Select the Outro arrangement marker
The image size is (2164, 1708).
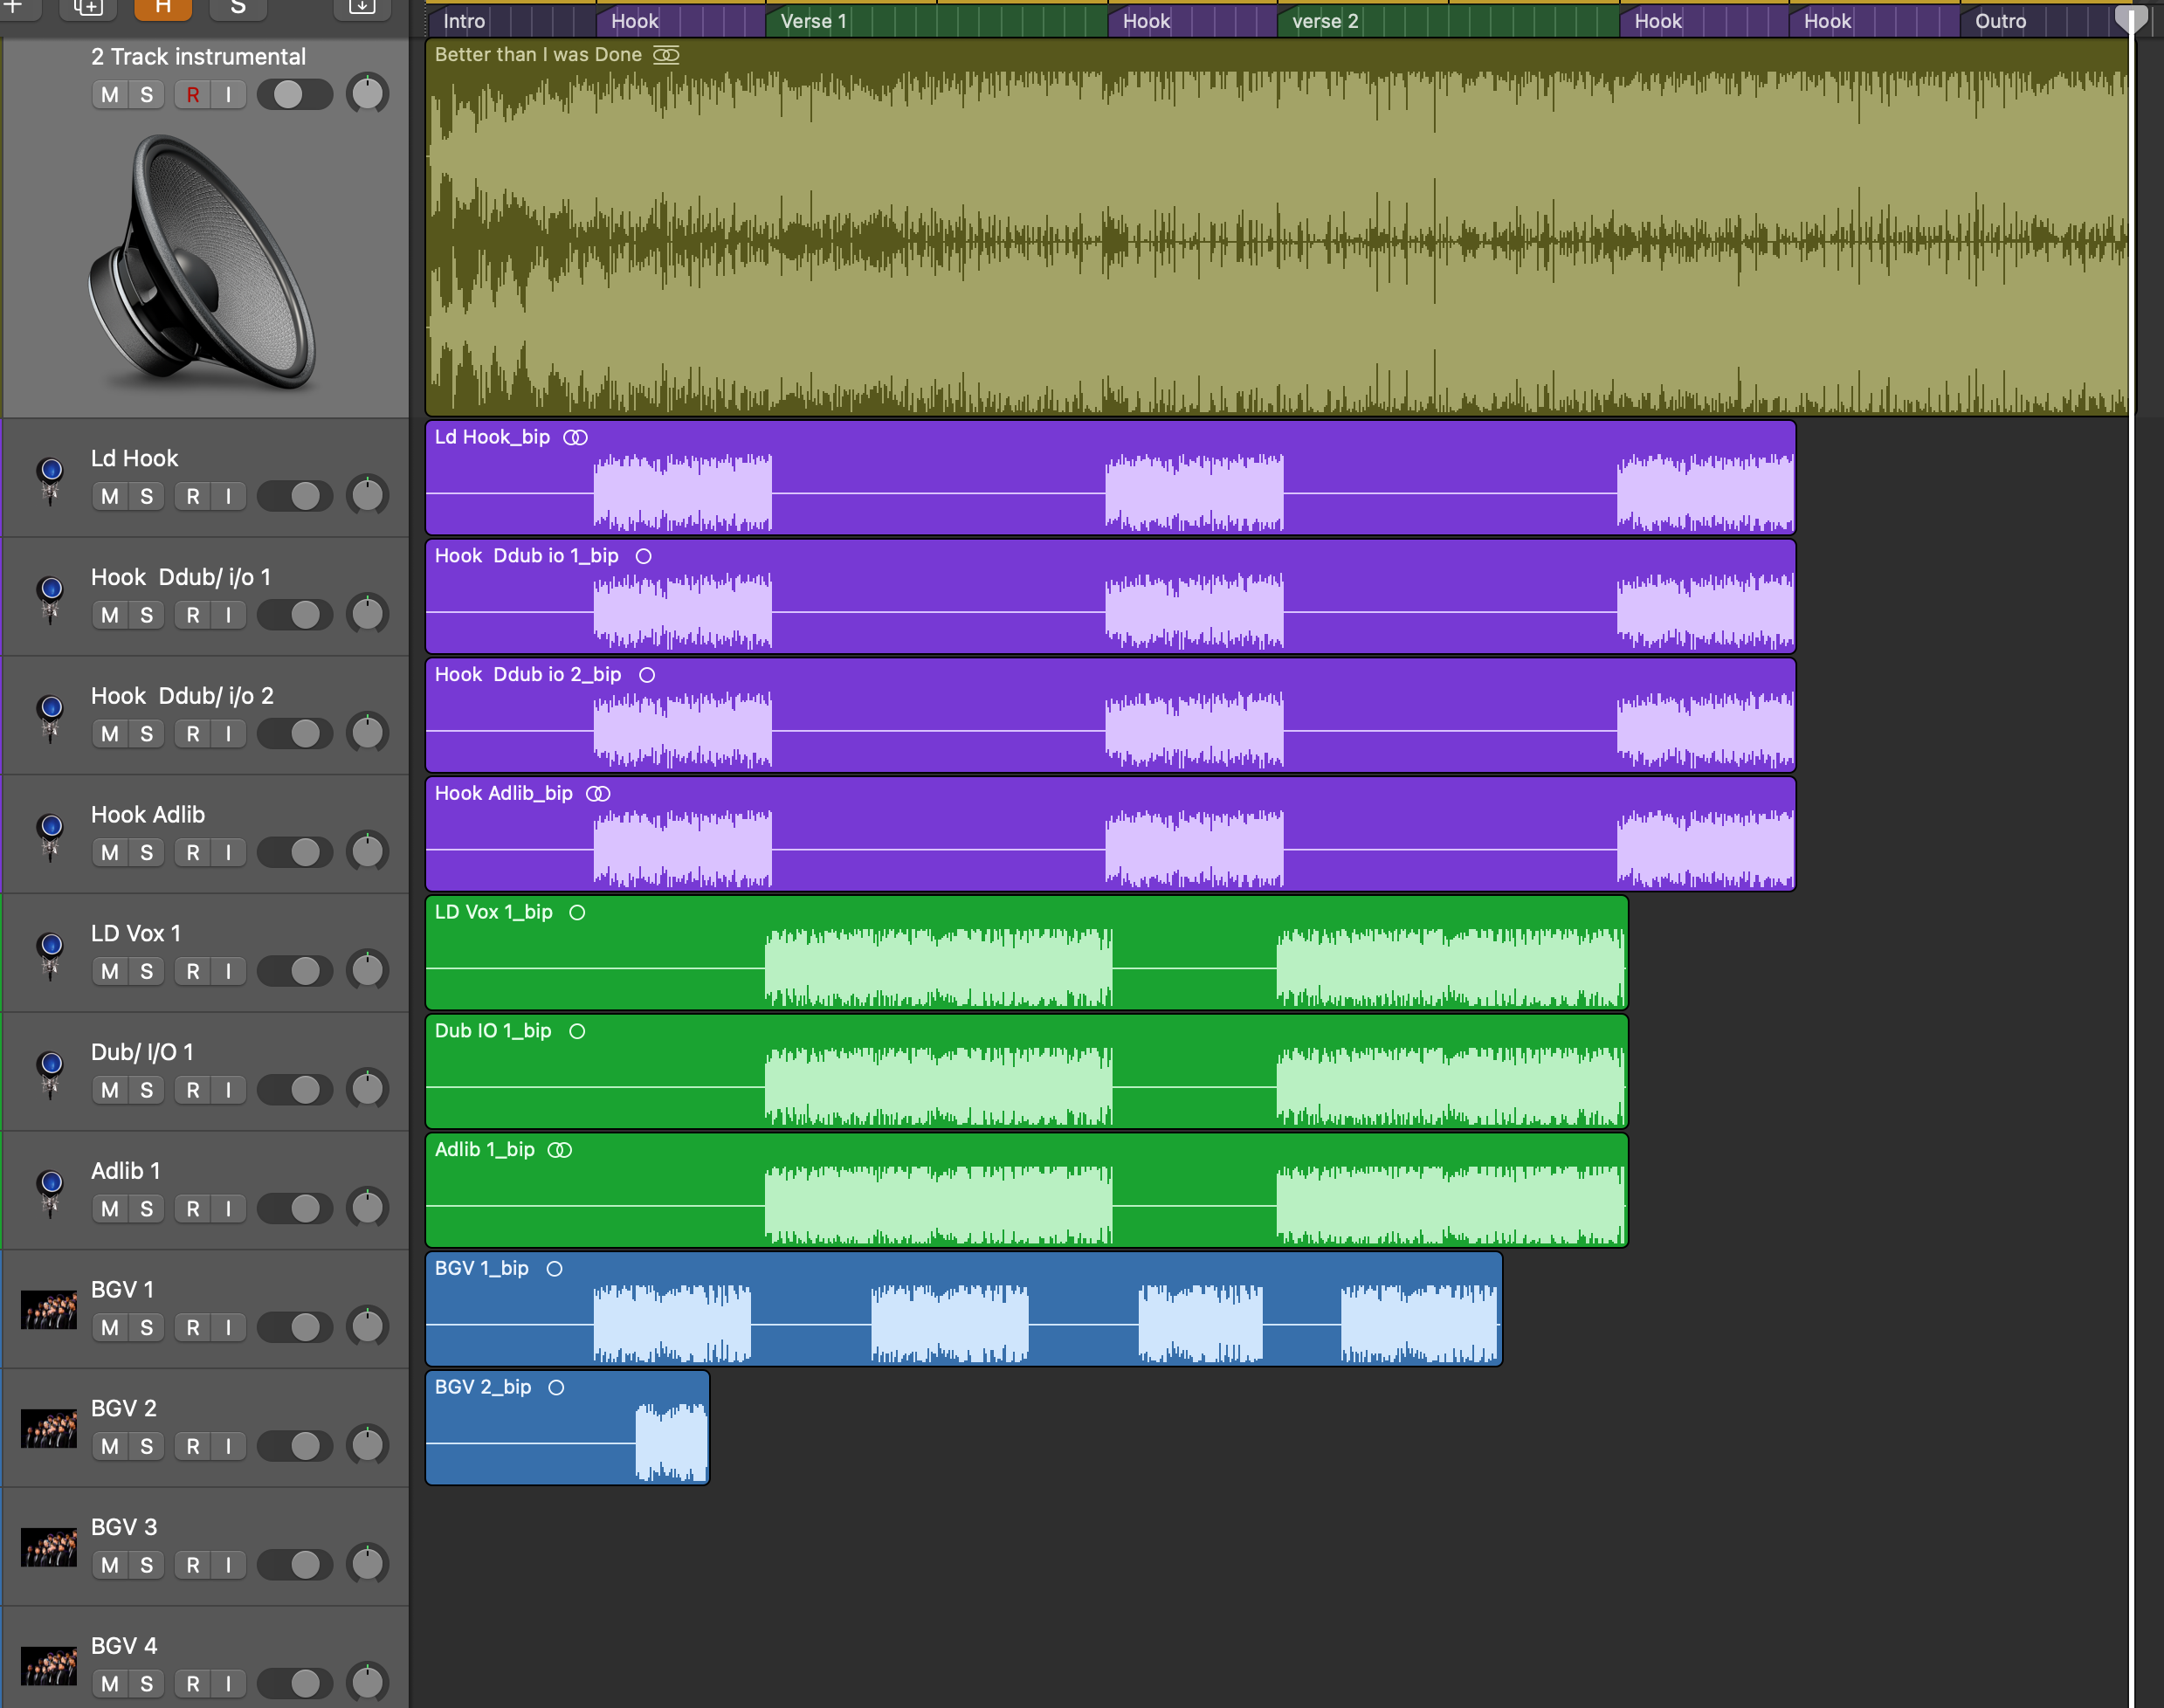pyautogui.click(x=2000, y=21)
